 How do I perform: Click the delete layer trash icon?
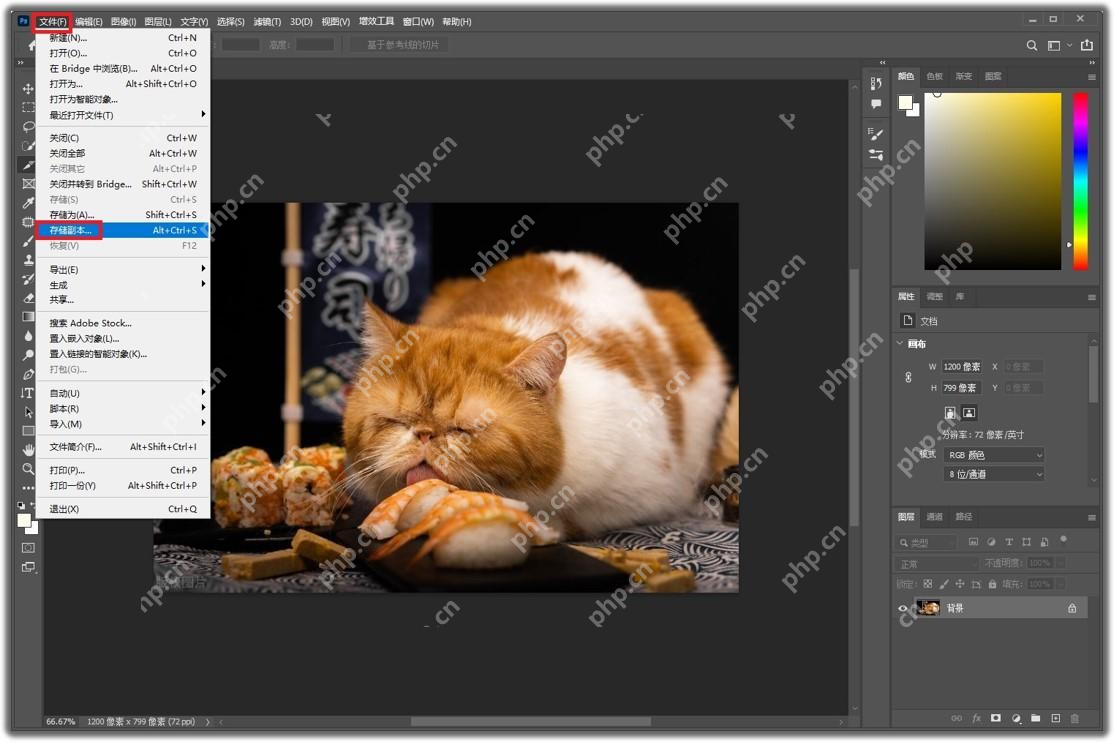1076,718
